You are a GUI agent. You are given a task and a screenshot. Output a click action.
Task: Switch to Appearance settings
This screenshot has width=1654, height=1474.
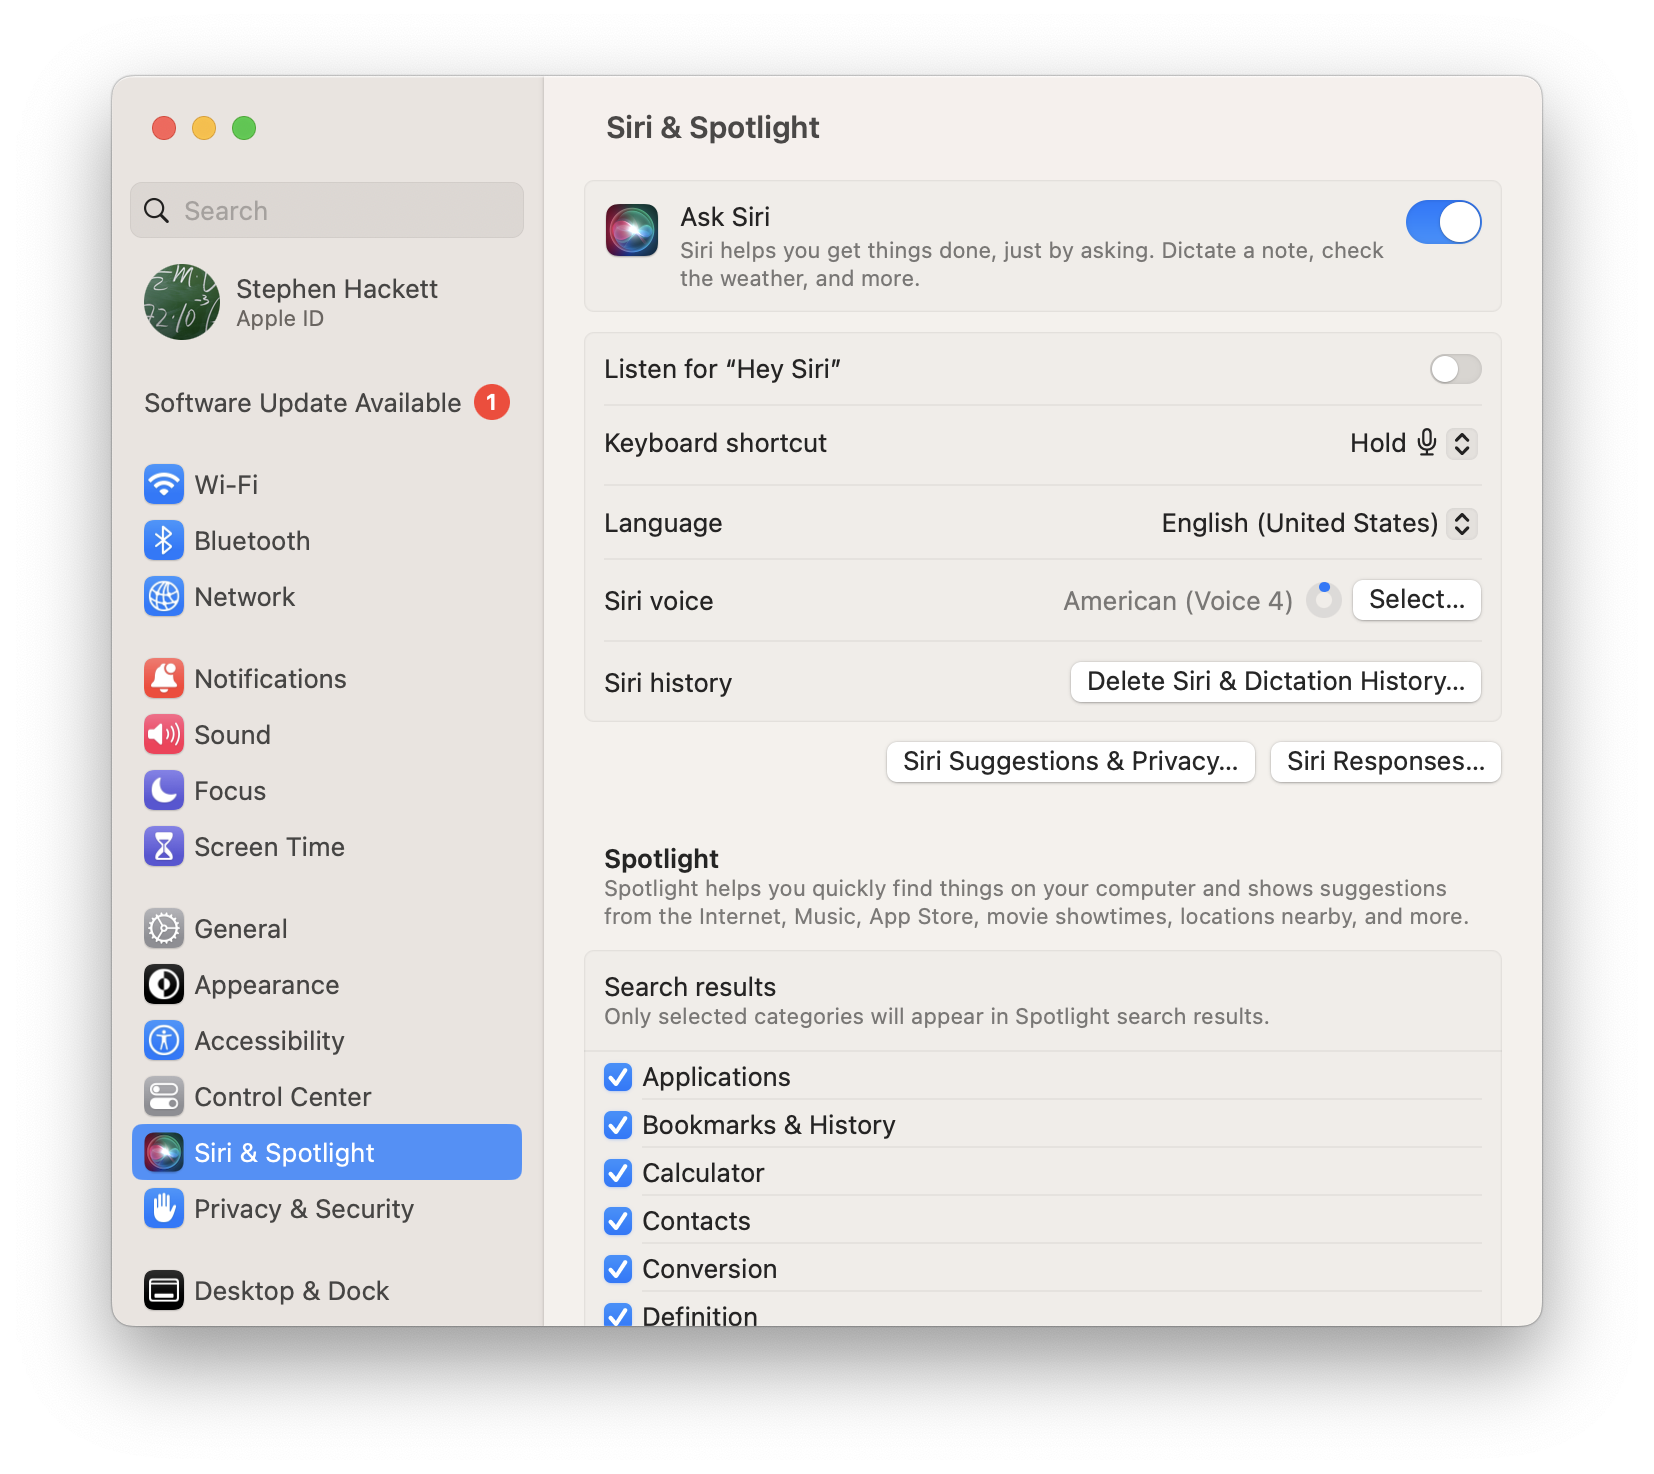click(327, 985)
